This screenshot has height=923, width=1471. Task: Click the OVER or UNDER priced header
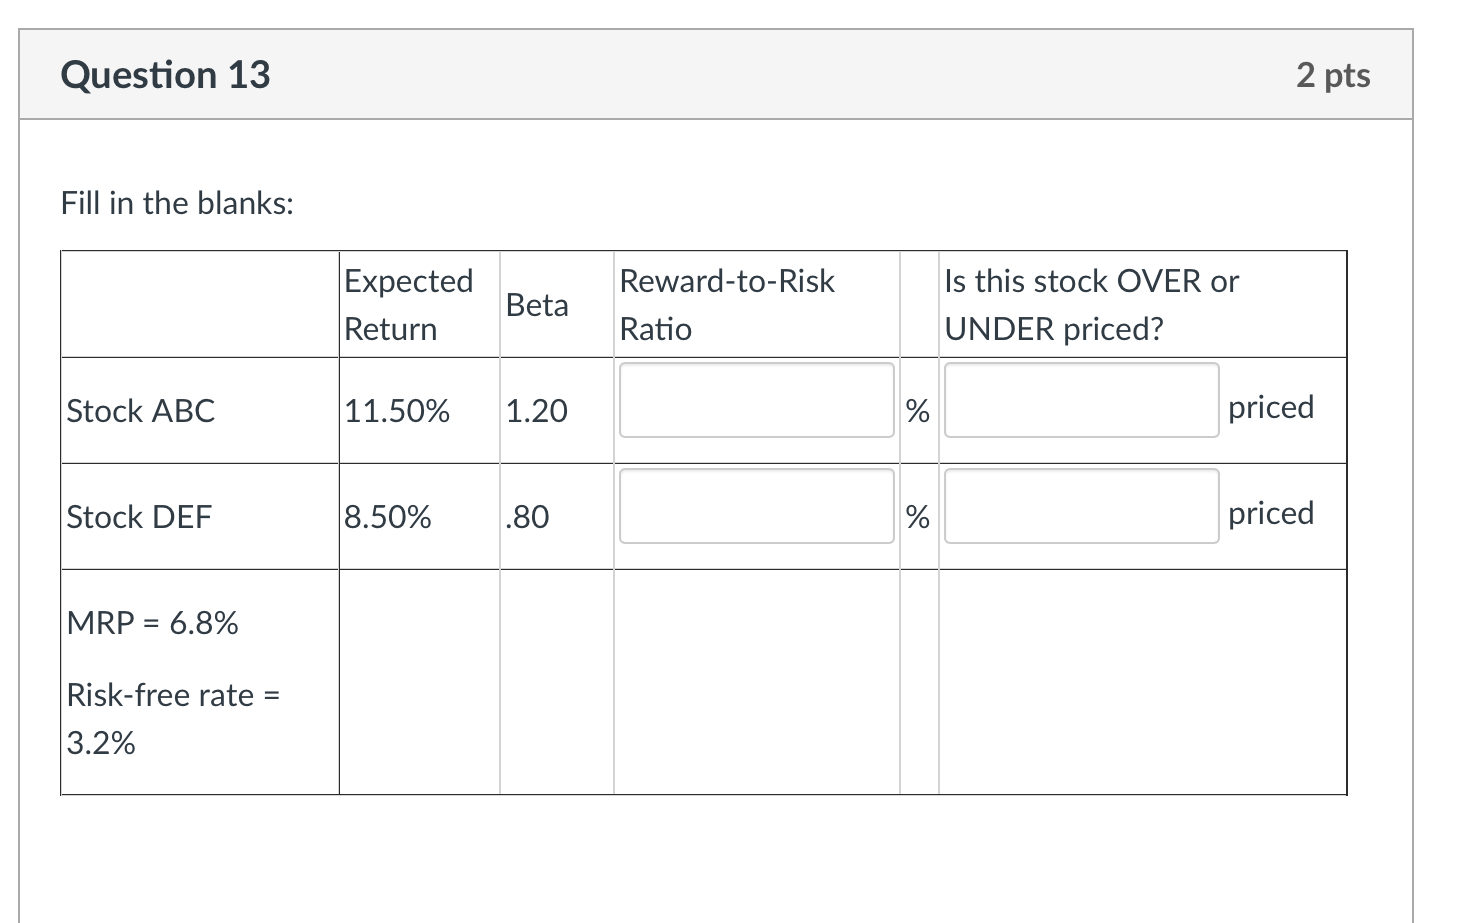coord(1091,304)
